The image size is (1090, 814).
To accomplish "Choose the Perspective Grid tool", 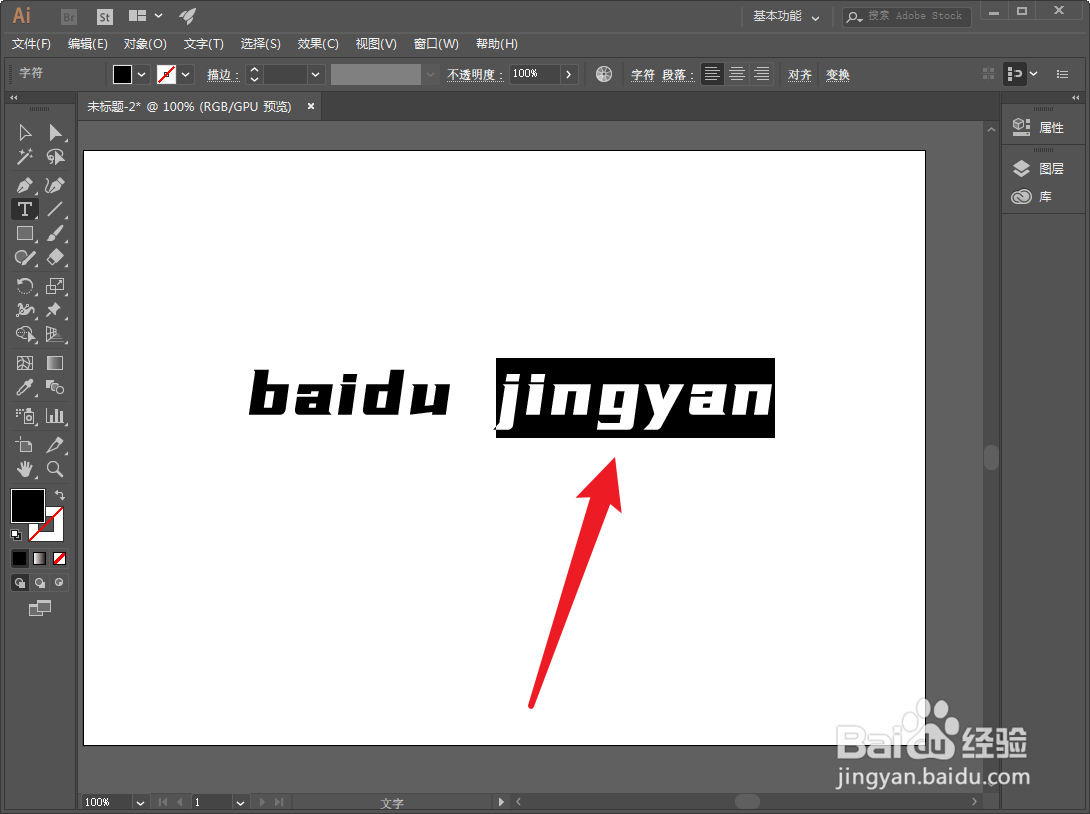I will click(x=55, y=334).
